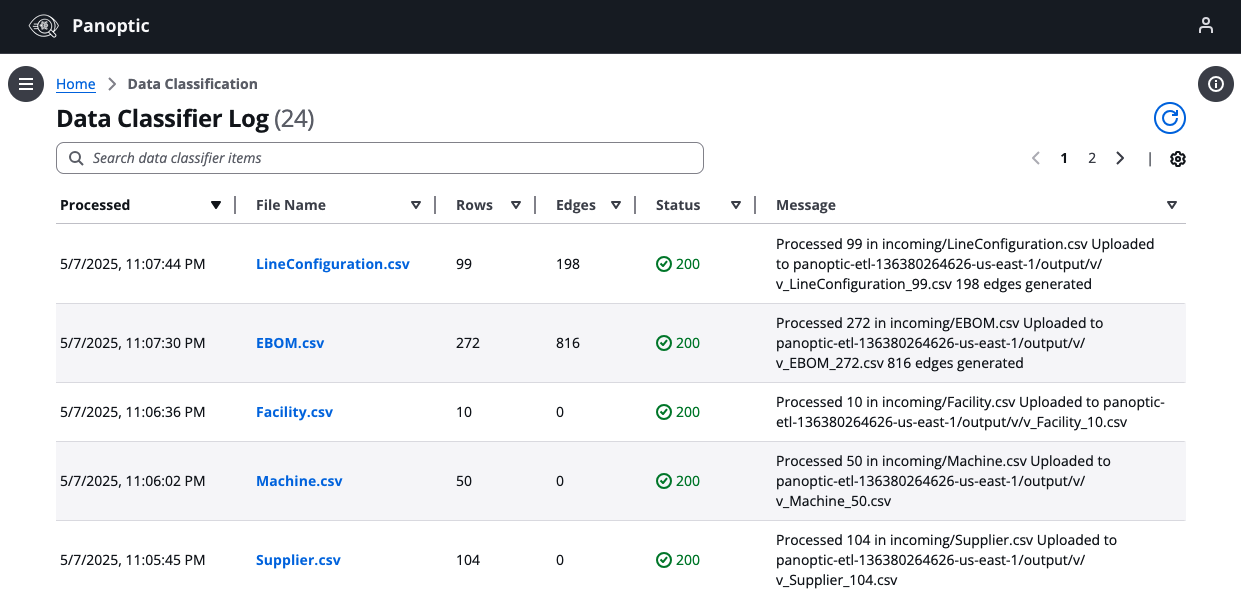Open table preferences gear icon
Screen dimensions: 1241x598
tap(1178, 159)
